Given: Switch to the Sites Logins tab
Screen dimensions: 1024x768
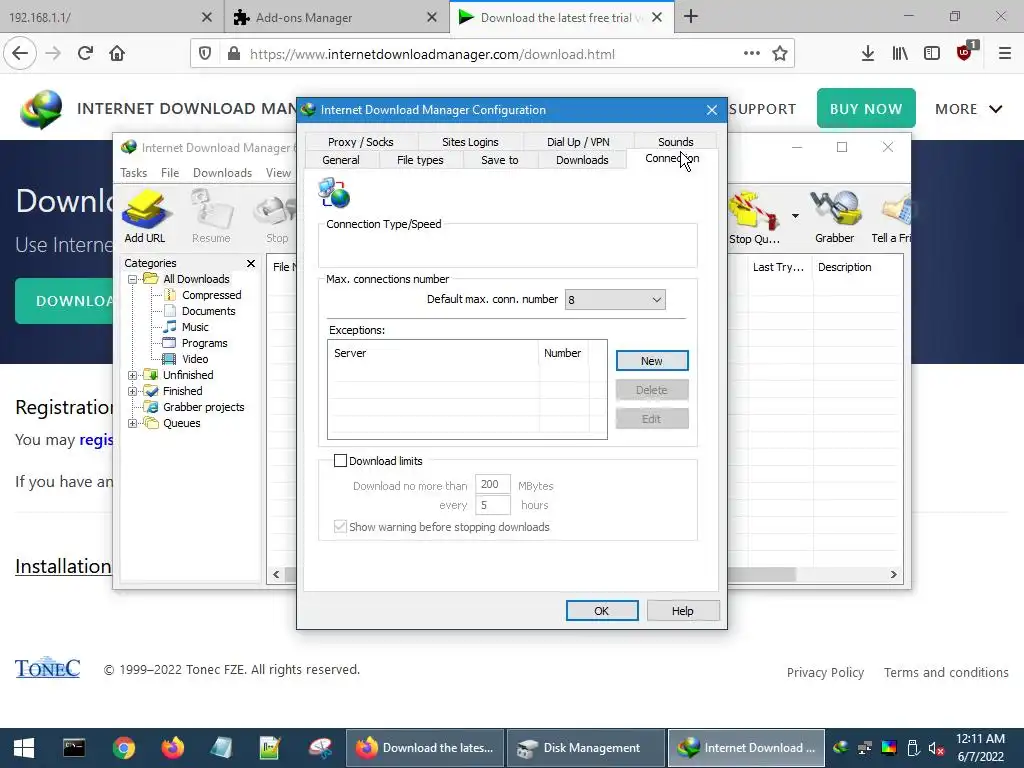Looking at the screenshot, I should [470, 142].
